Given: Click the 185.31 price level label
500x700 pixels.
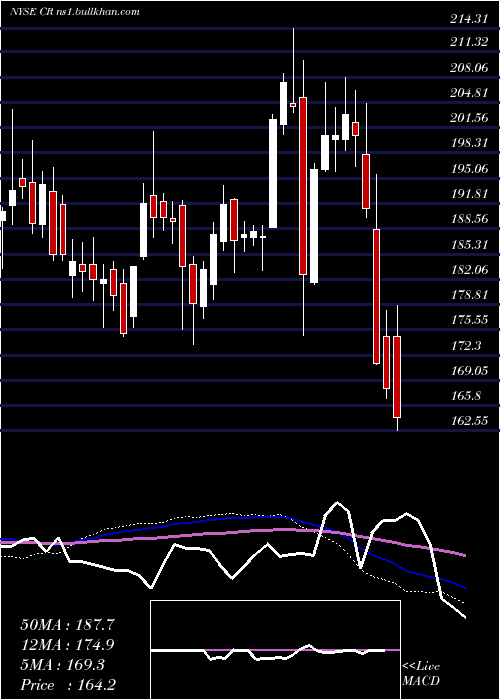Looking at the screenshot, I should pyautogui.click(x=467, y=244).
